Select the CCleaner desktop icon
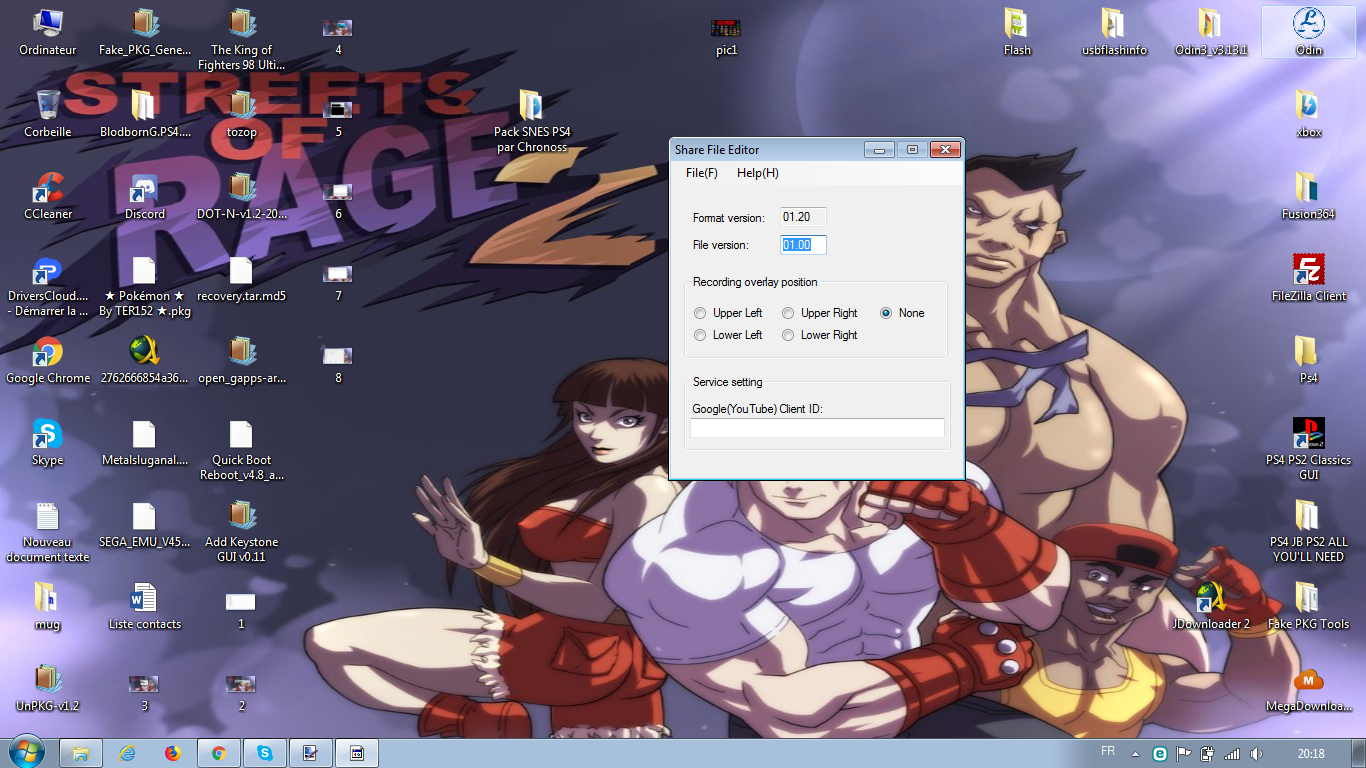The width and height of the screenshot is (1366, 768). pos(48,188)
